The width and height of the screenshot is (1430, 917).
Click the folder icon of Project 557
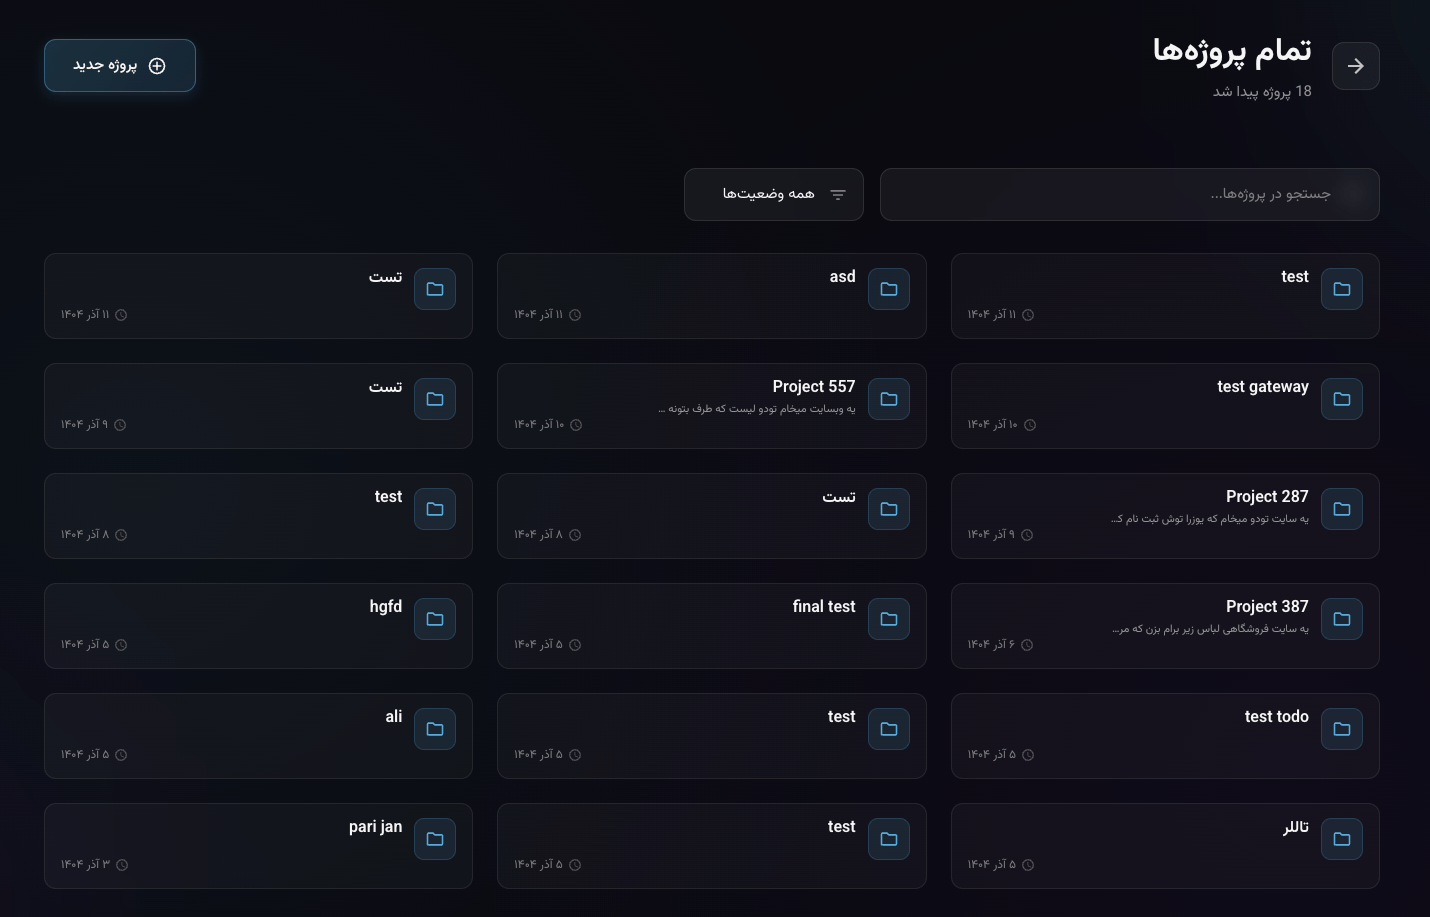tap(888, 399)
